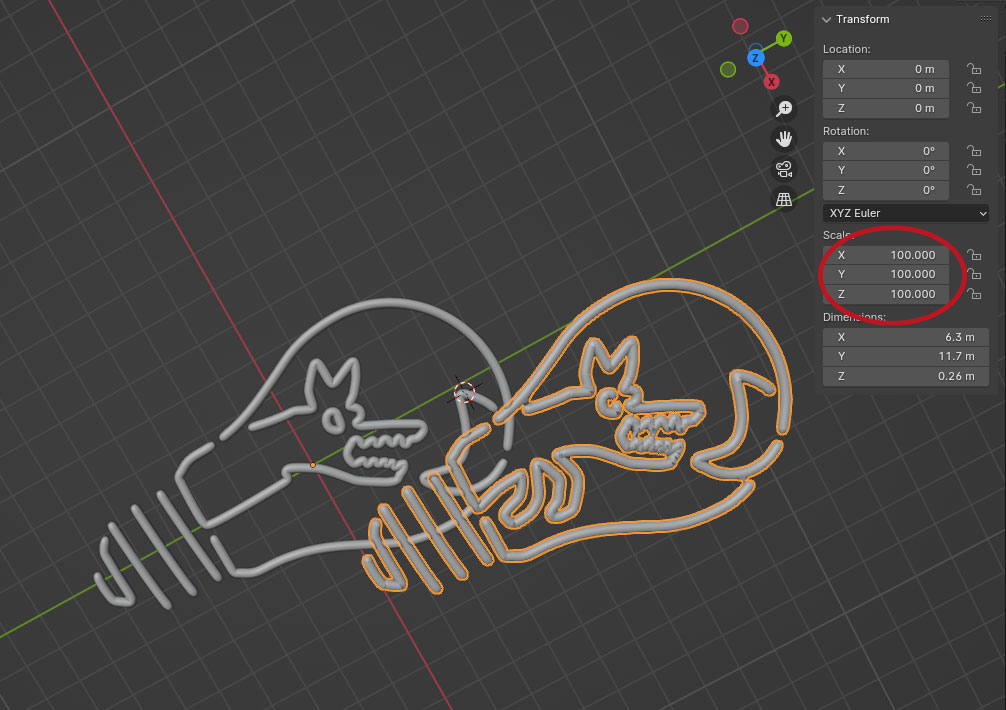Collapse the Transform panel
This screenshot has height=710, width=1006.
pos(826,19)
